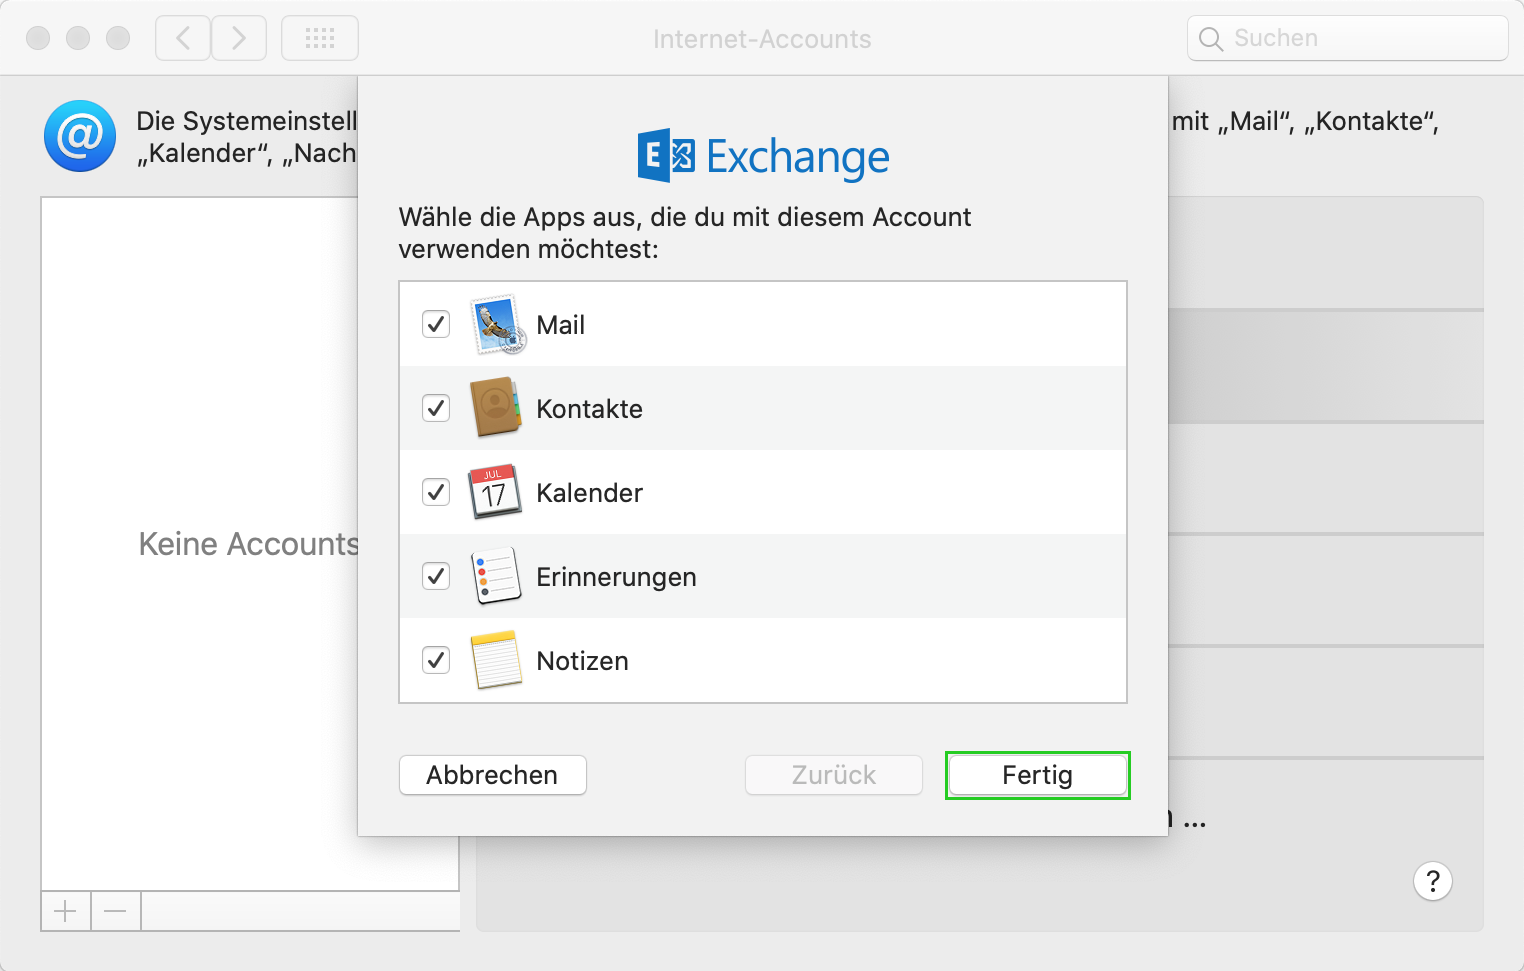Open help with the question mark button

point(1433,881)
